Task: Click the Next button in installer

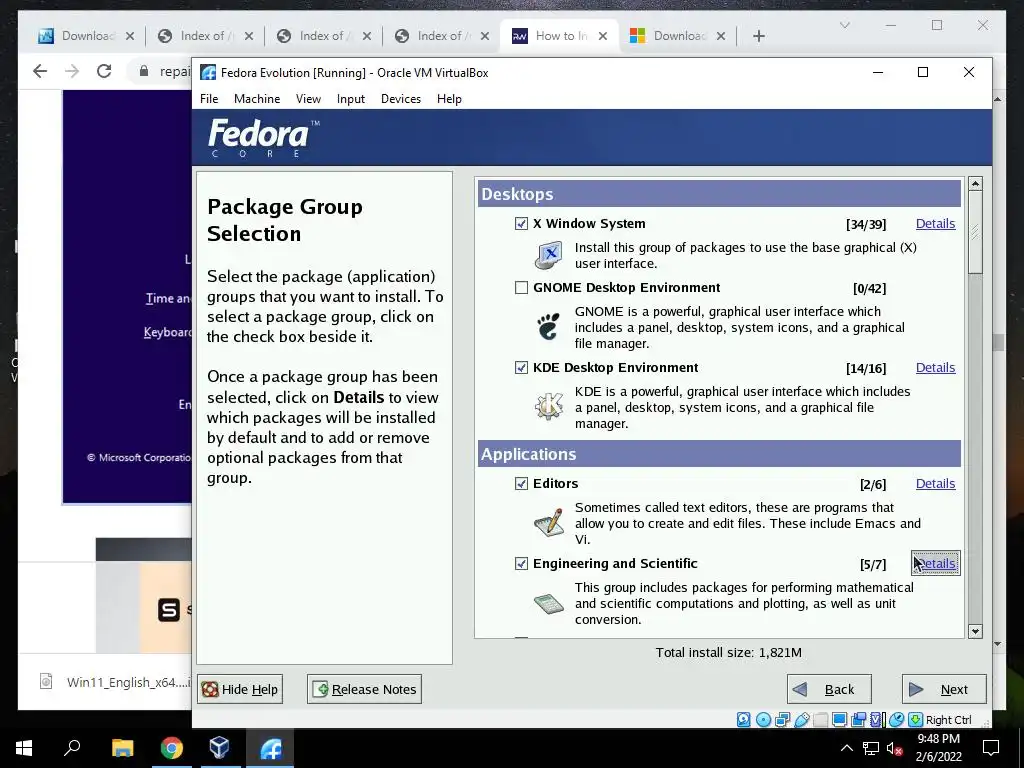Action: [x=944, y=689]
